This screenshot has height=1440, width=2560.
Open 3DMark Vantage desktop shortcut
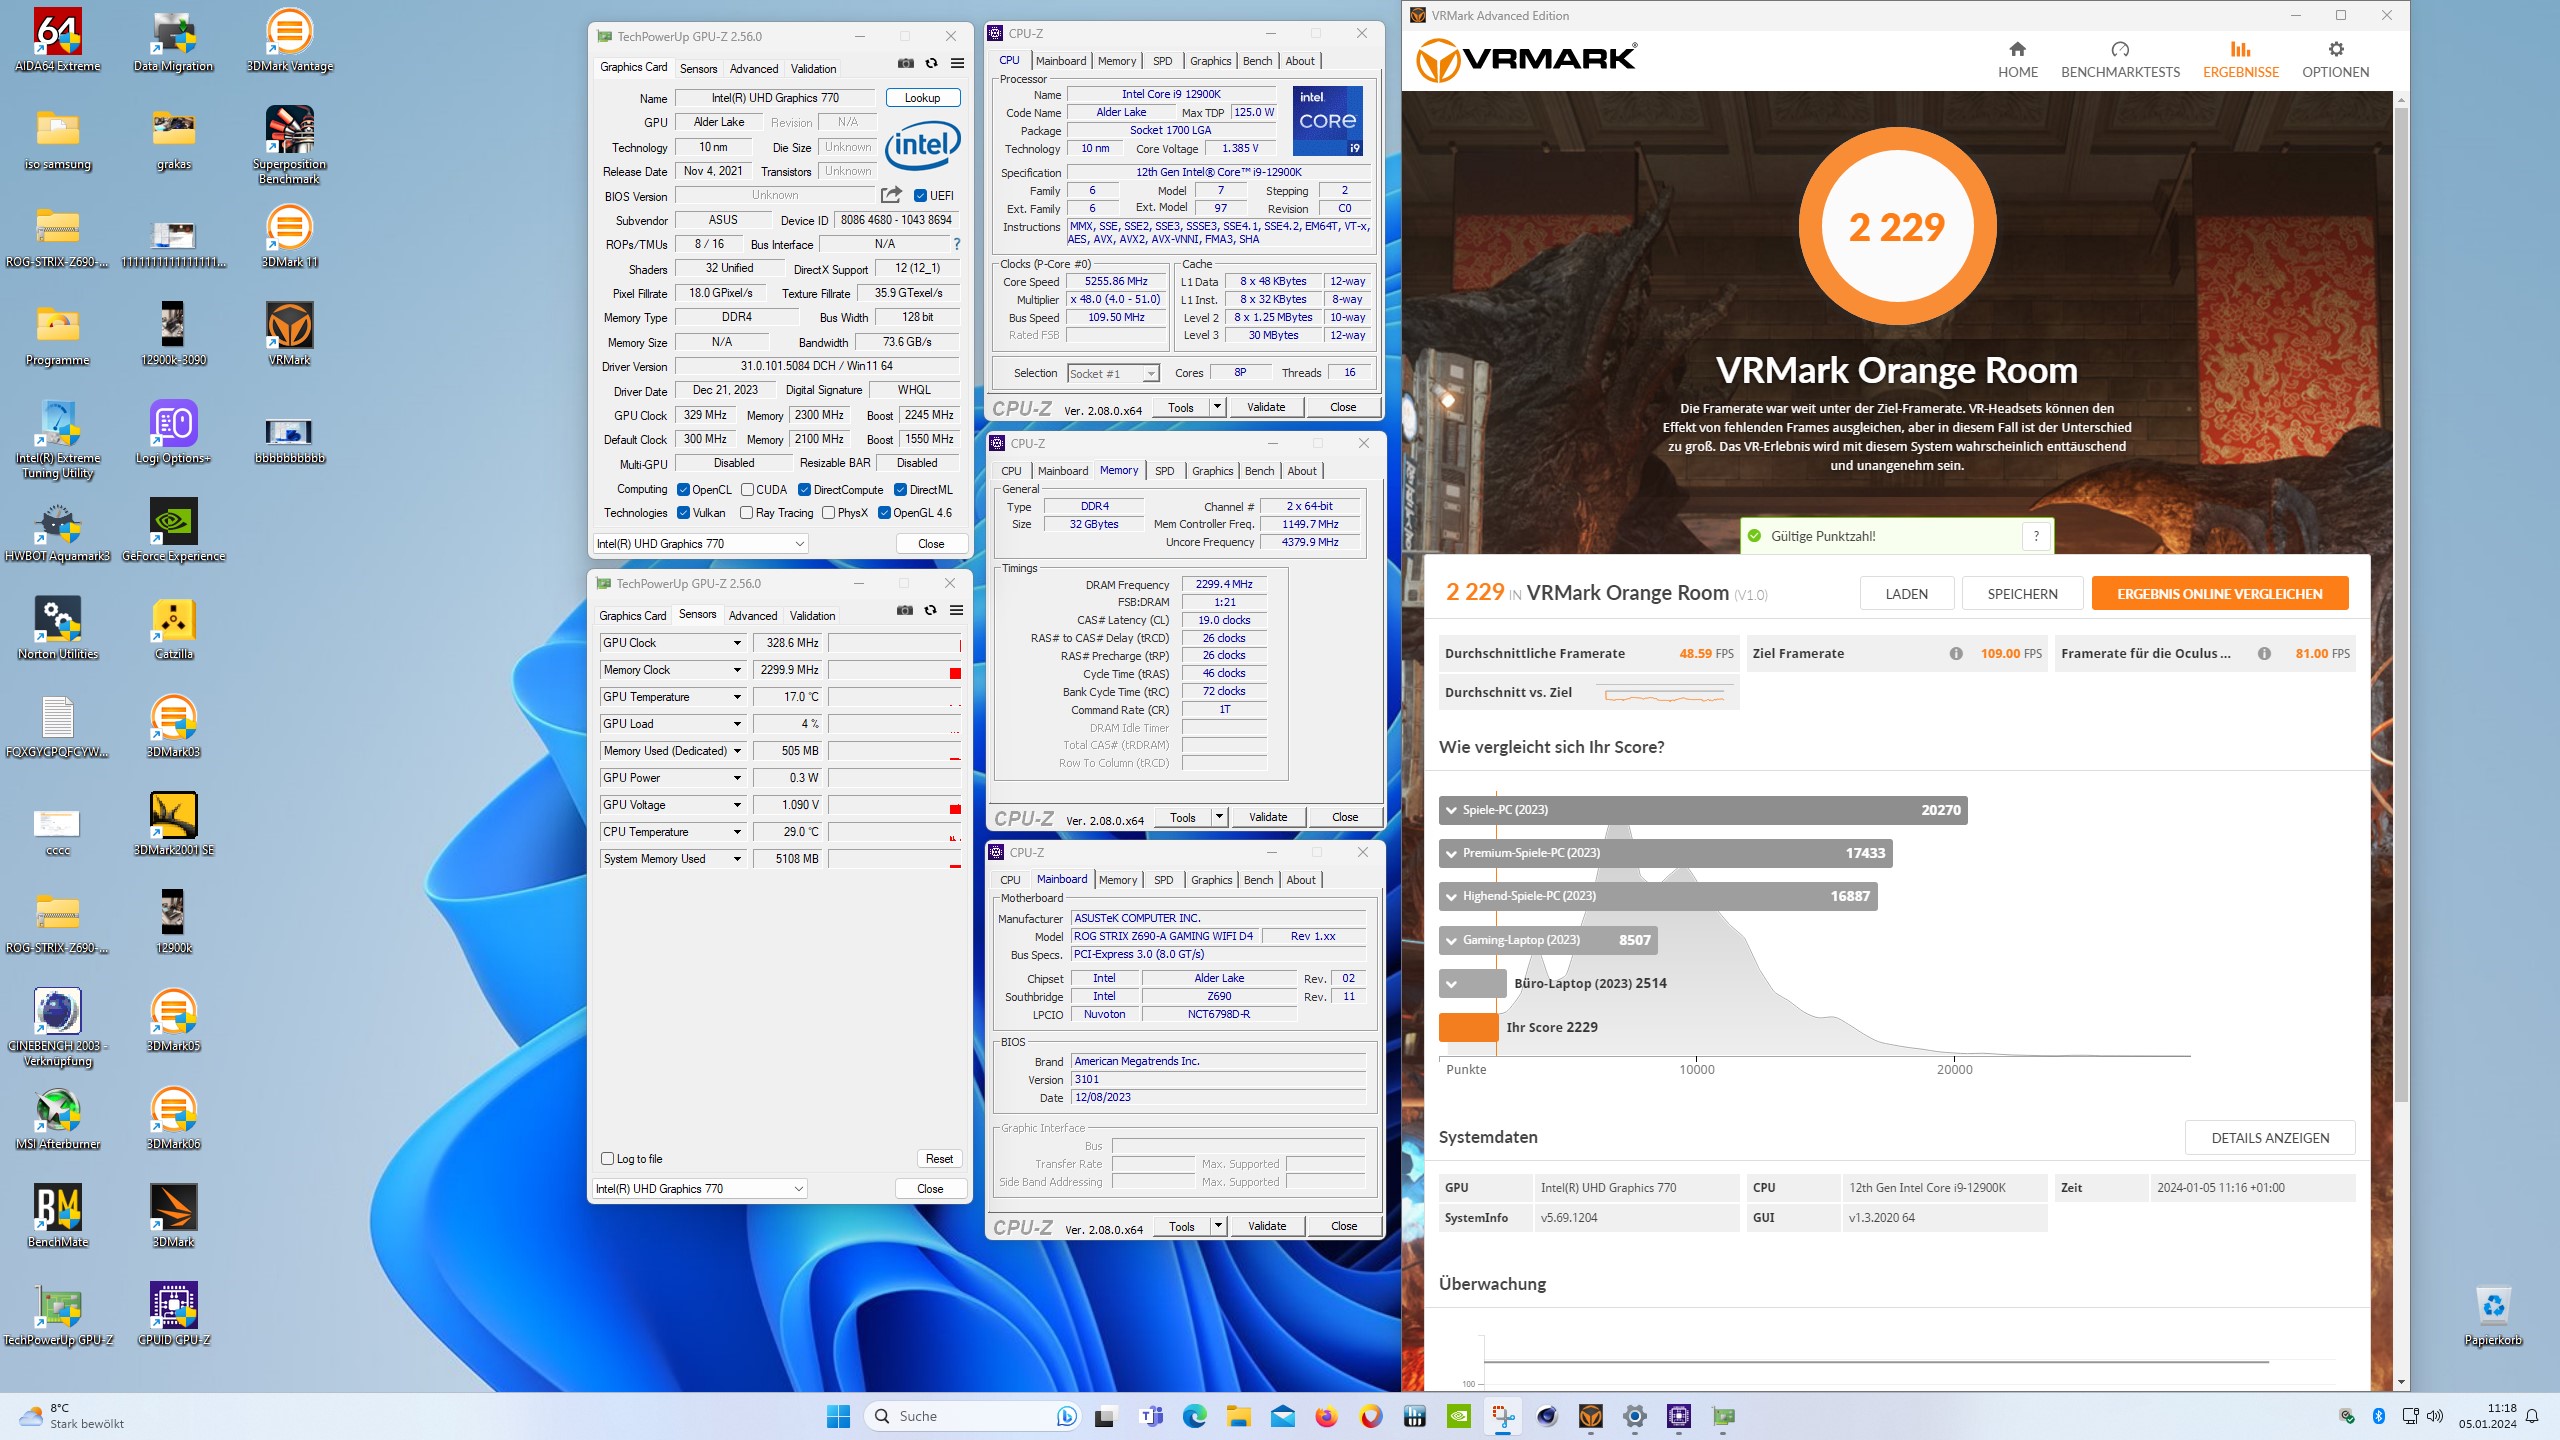click(x=290, y=41)
